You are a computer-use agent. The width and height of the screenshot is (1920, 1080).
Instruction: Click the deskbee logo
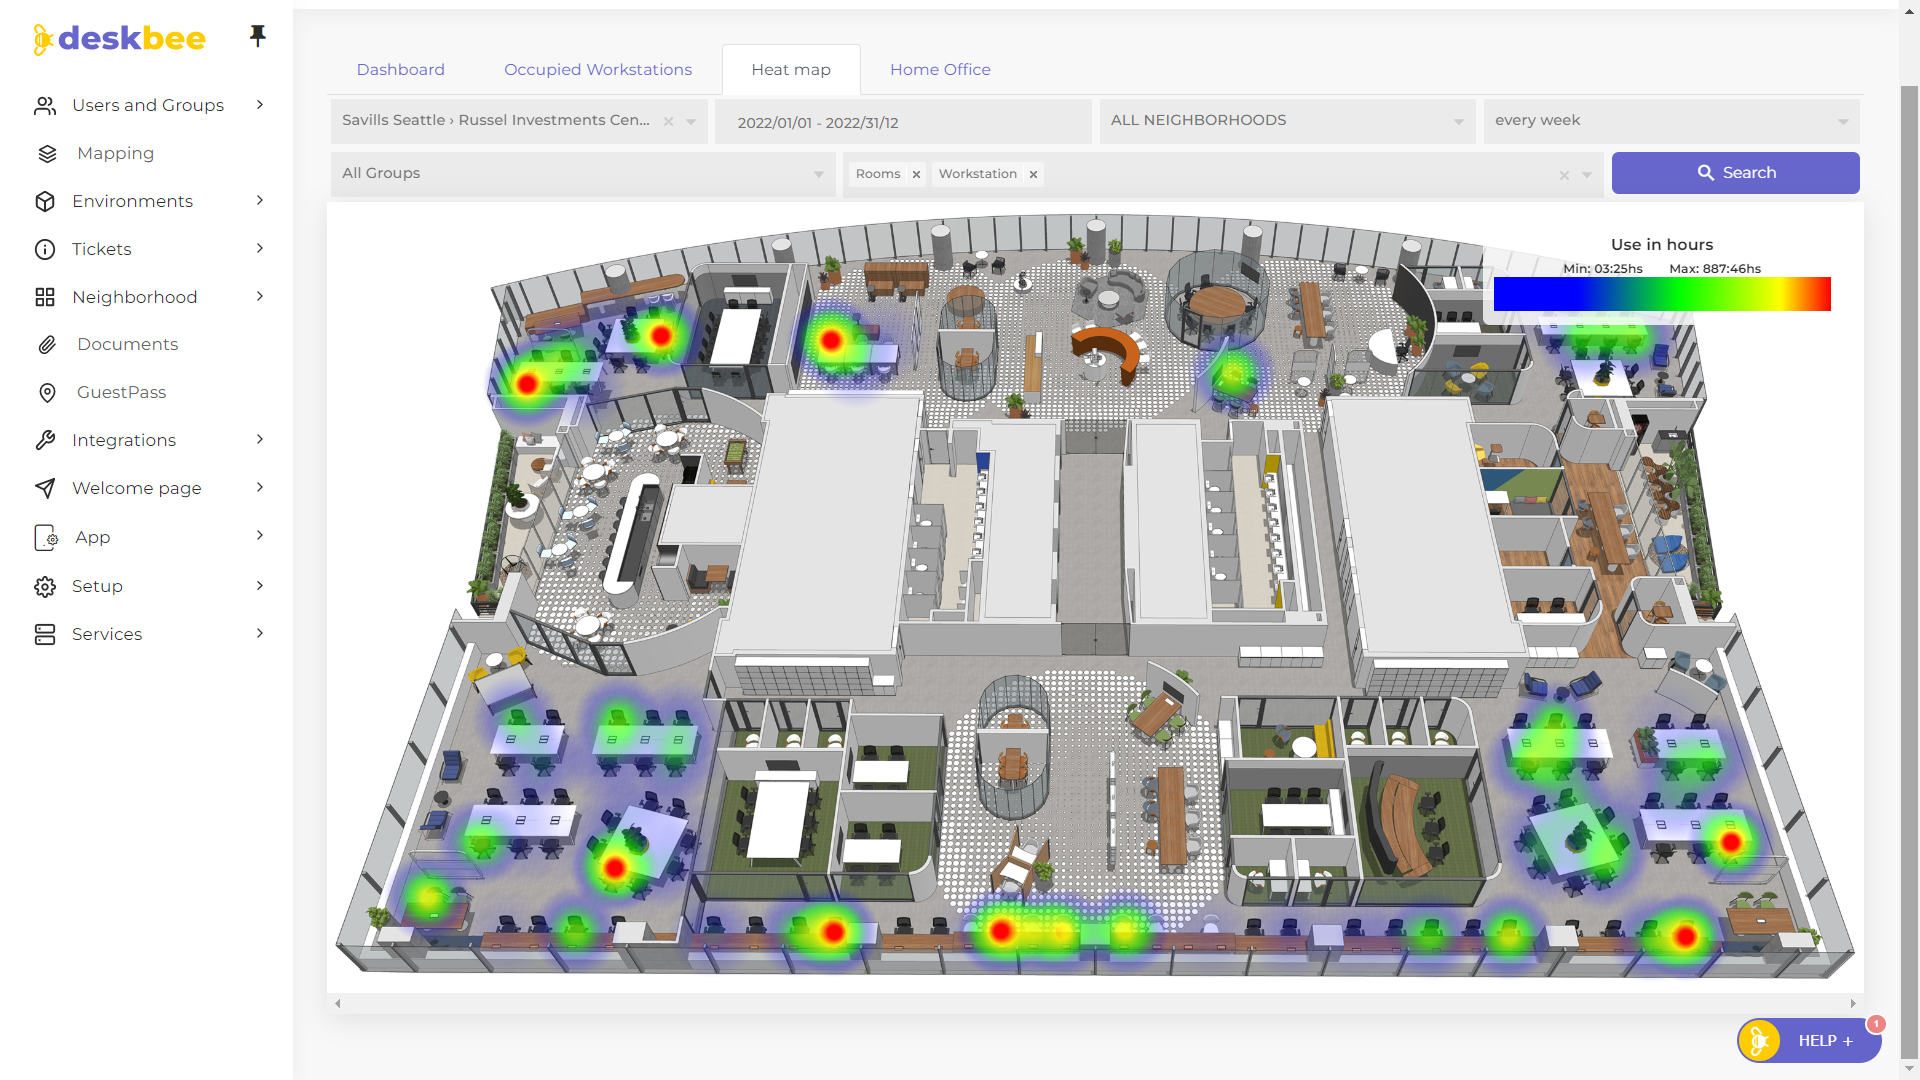click(x=119, y=39)
